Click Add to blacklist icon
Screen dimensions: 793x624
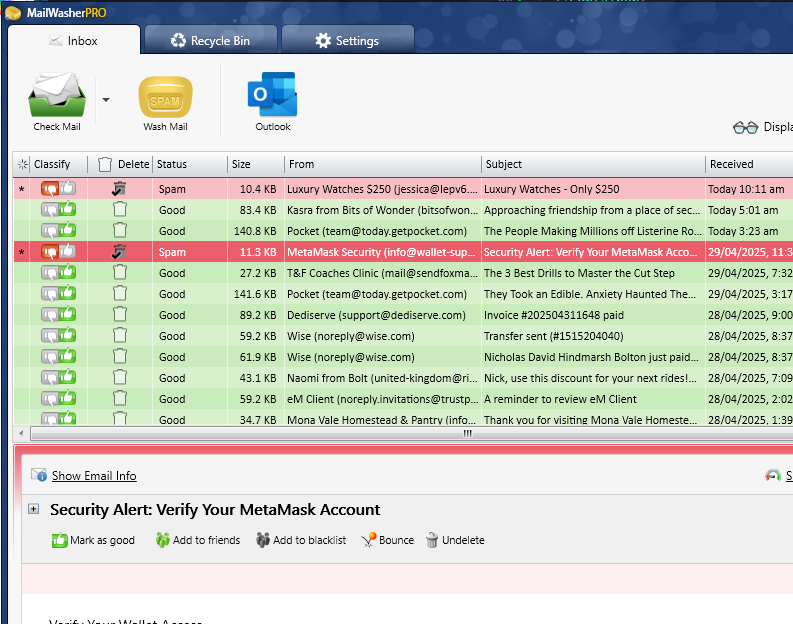[263, 540]
